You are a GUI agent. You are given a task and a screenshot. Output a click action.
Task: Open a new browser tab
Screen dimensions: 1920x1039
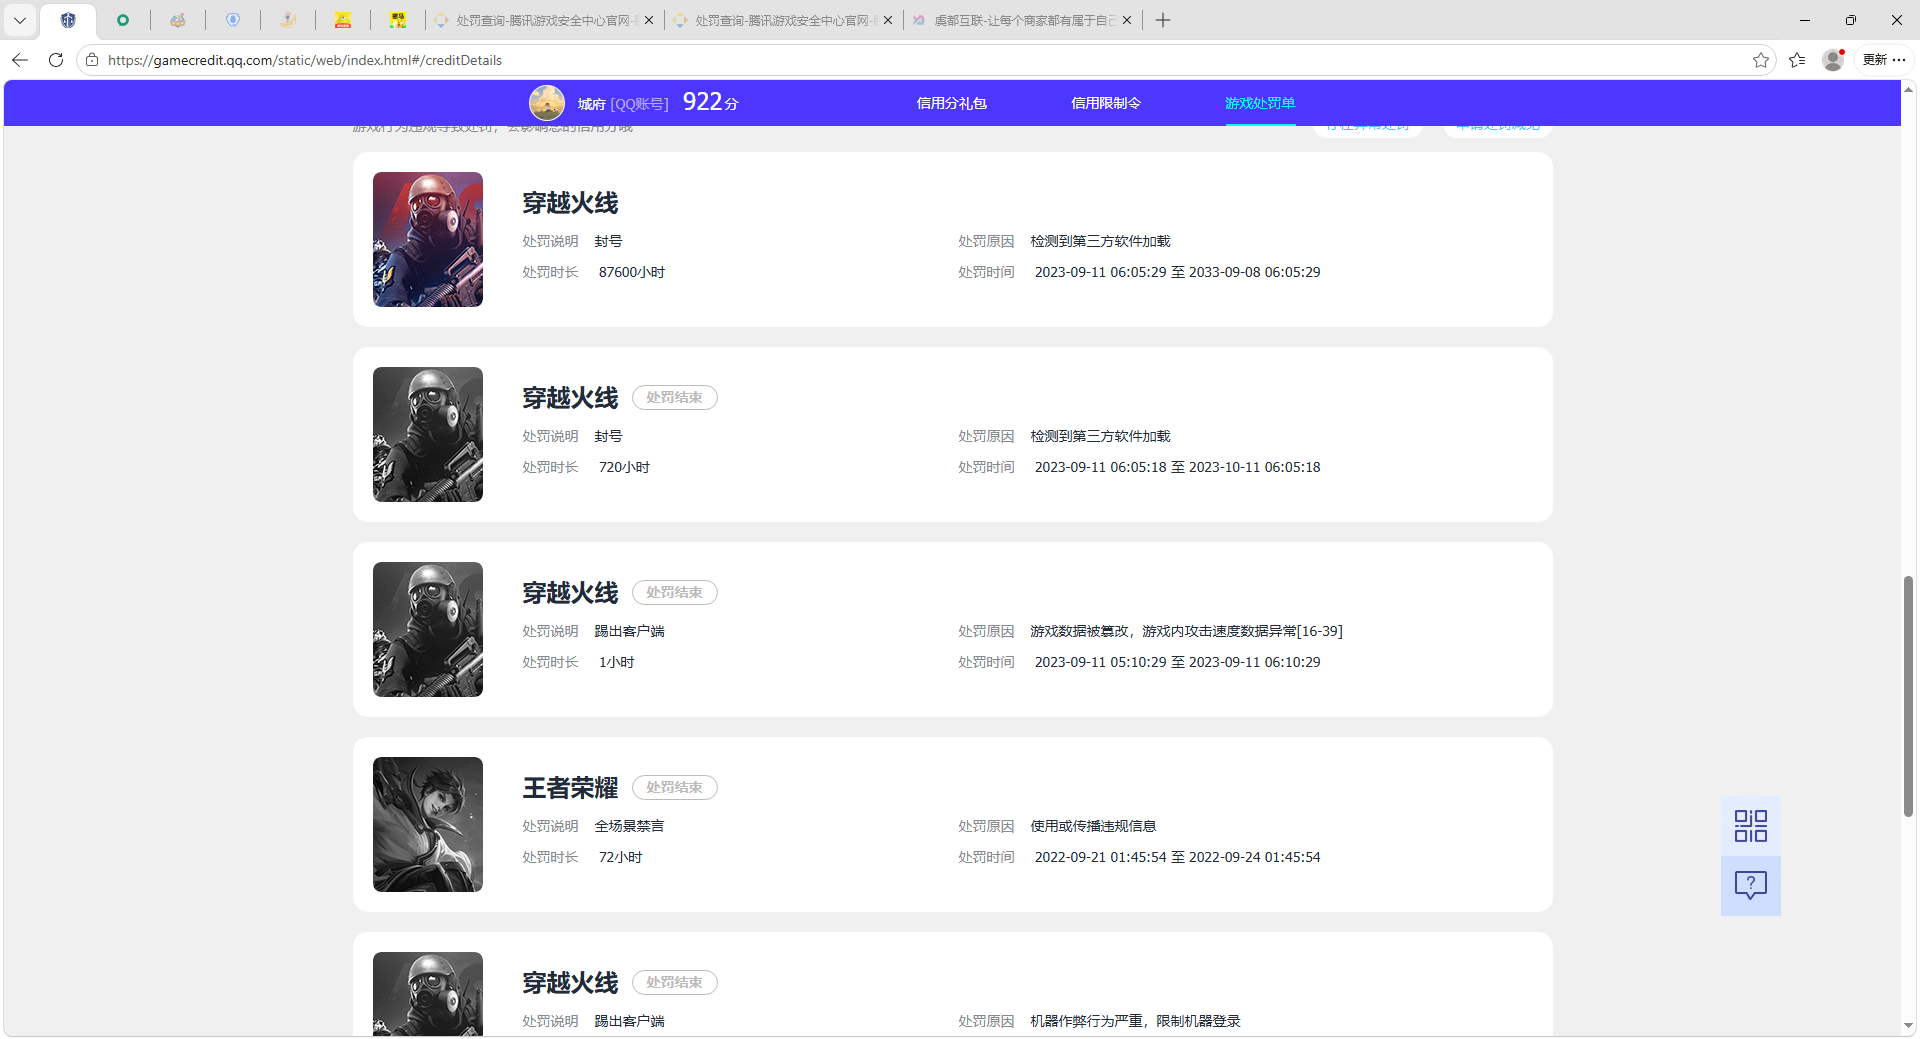[x=1163, y=20]
